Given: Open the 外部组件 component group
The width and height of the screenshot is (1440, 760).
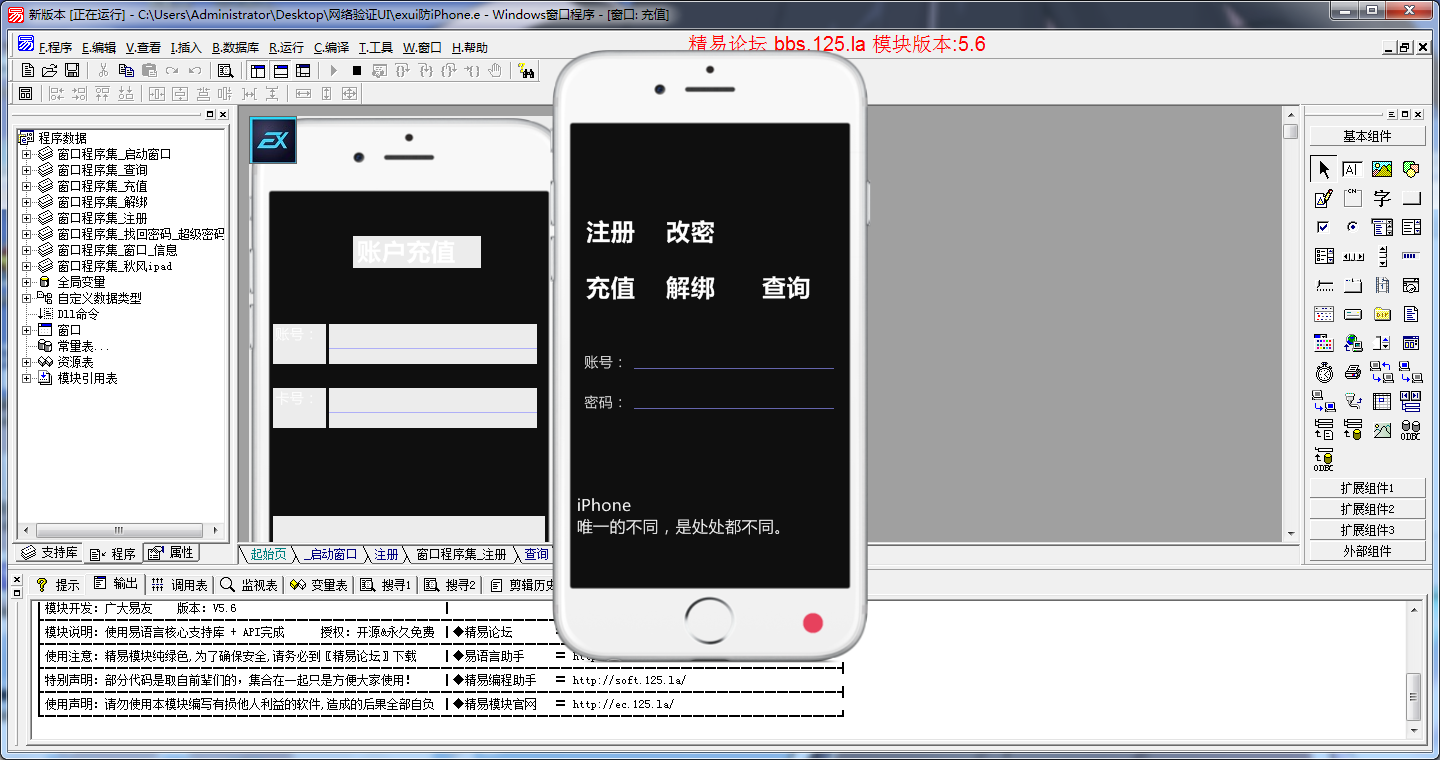Looking at the screenshot, I should pyautogui.click(x=1367, y=551).
